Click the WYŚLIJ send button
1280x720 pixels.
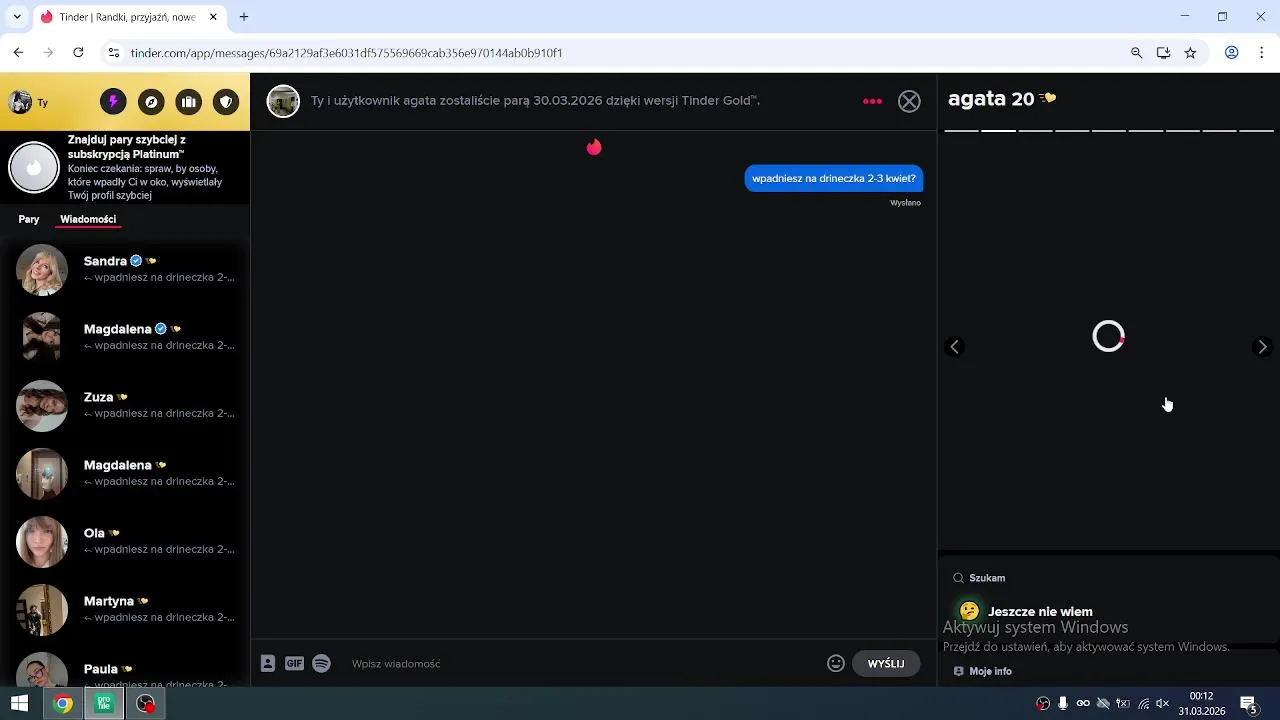pos(886,663)
